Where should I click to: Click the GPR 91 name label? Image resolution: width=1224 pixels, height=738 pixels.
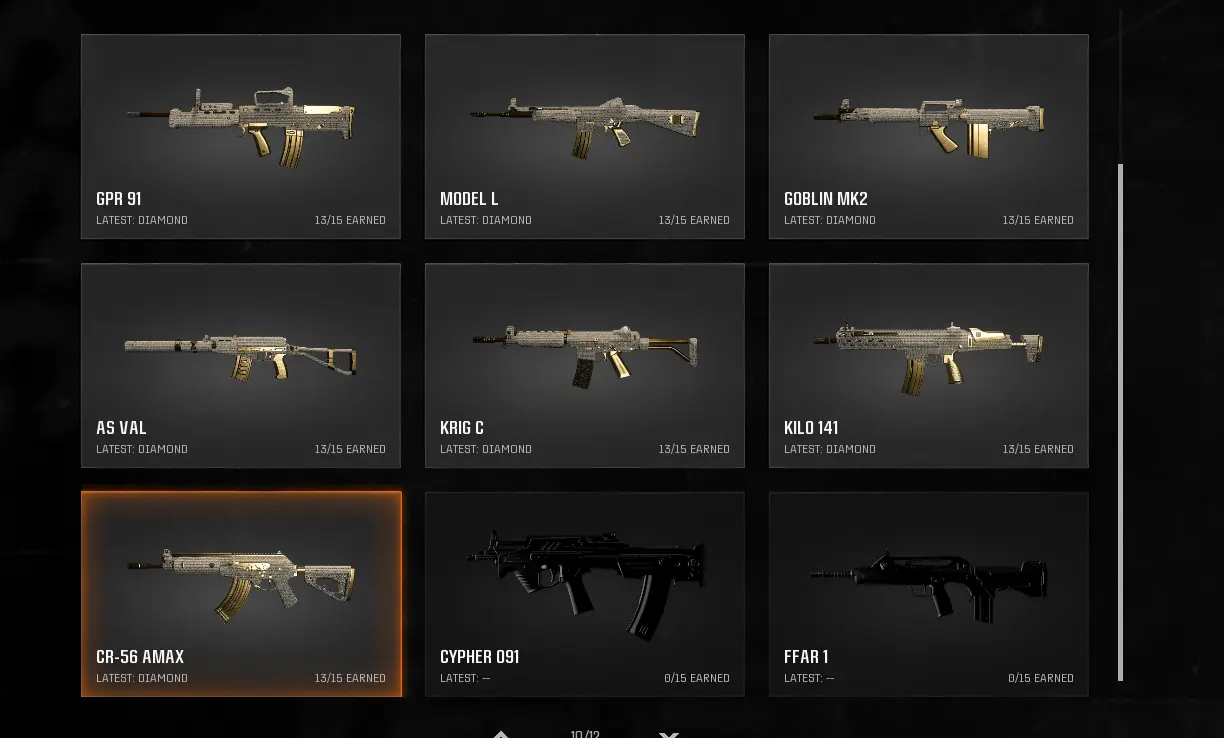pyautogui.click(x=119, y=199)
